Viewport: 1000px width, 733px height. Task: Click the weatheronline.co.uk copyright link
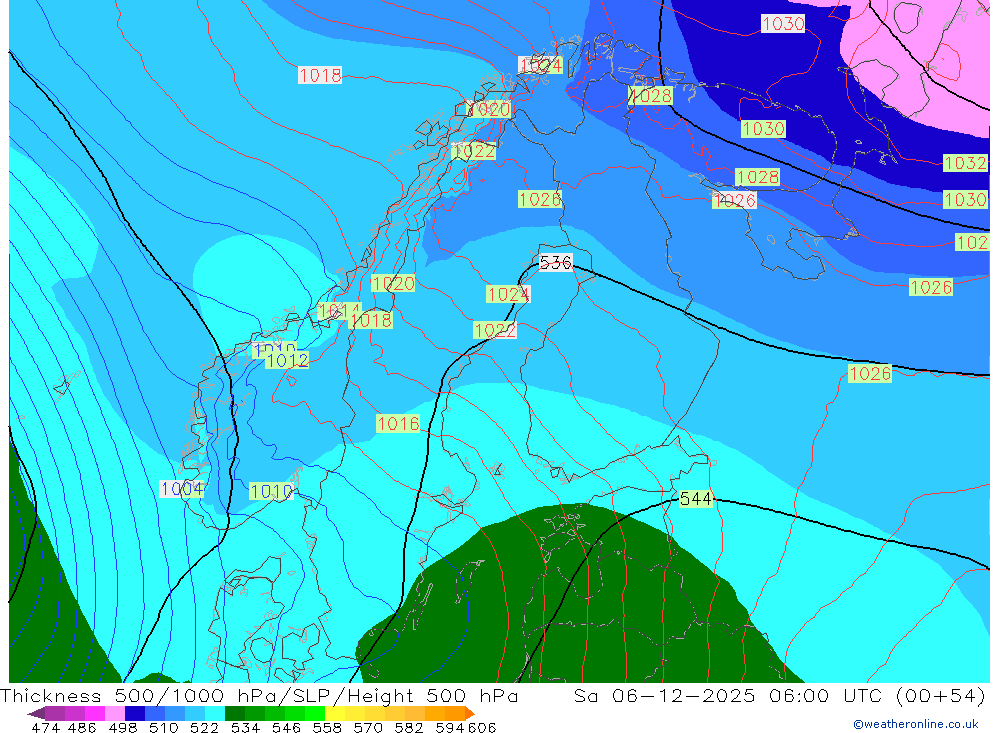(915, 724)
